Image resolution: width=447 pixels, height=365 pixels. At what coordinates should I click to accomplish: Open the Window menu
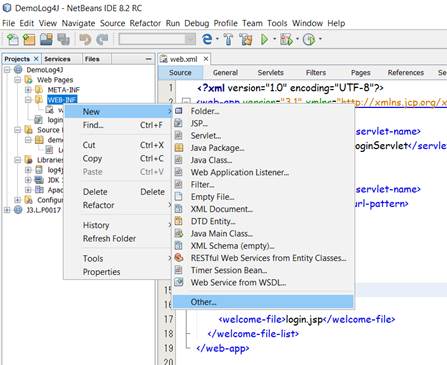[x=307, y=23]
